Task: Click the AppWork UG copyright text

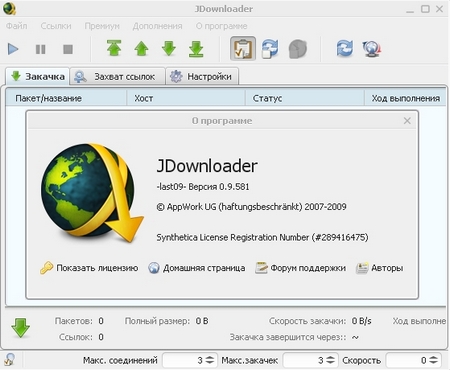Action: [x=251, y=207]
